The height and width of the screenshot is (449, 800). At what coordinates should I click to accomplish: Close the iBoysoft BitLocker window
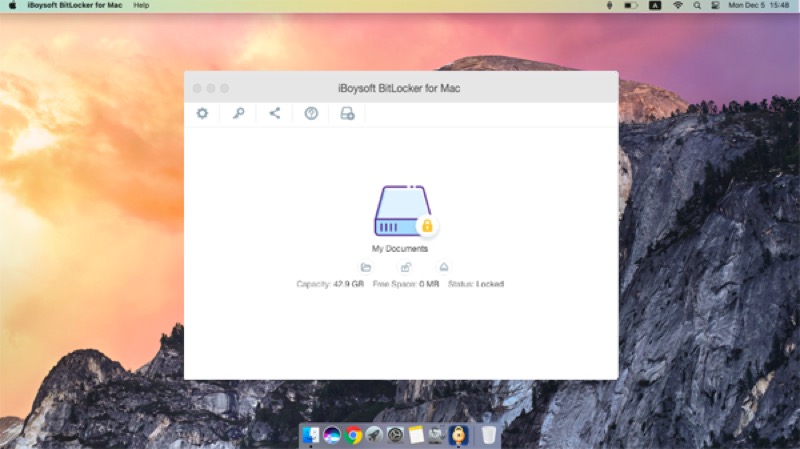pyautogui.click(x=197, y=88)
